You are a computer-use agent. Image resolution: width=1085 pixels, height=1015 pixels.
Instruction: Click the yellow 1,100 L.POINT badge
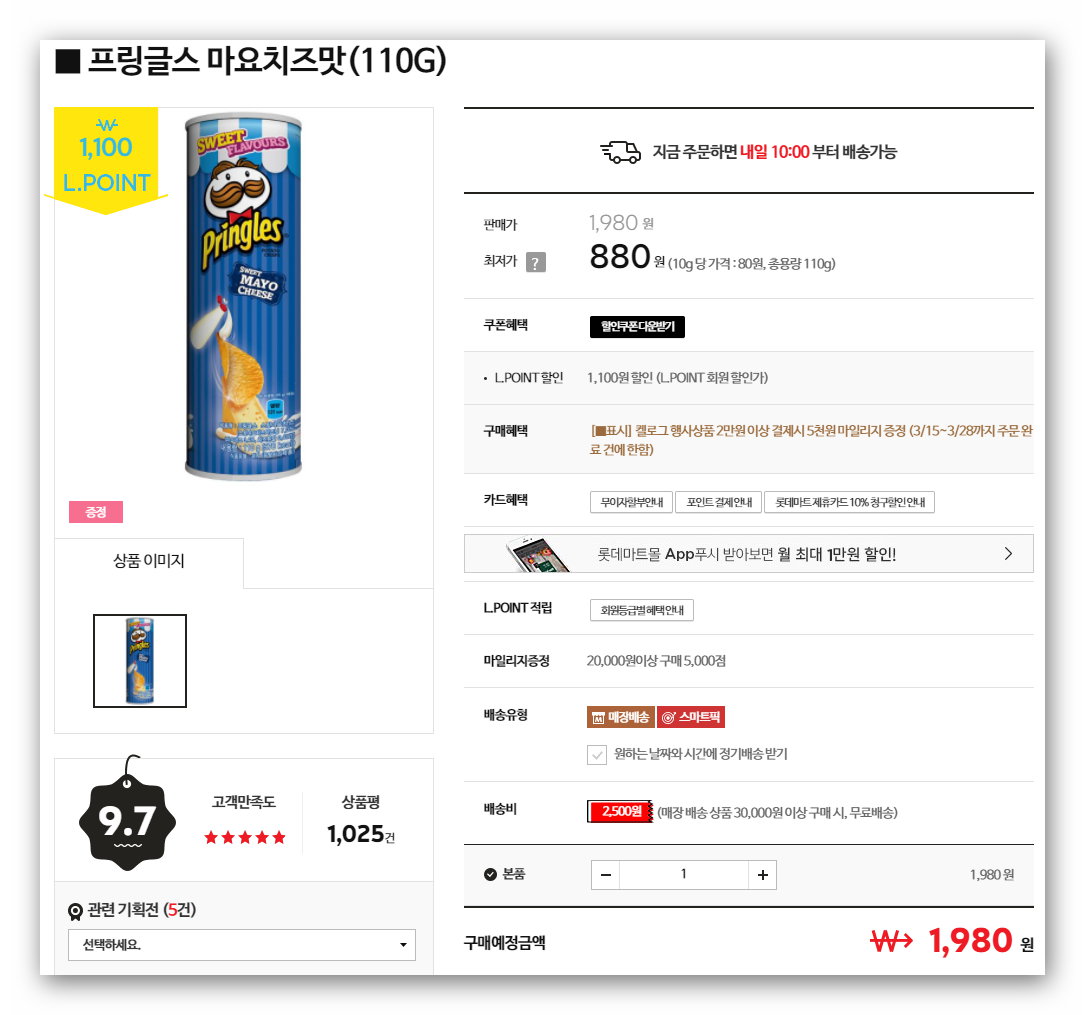tap(106, 161)
